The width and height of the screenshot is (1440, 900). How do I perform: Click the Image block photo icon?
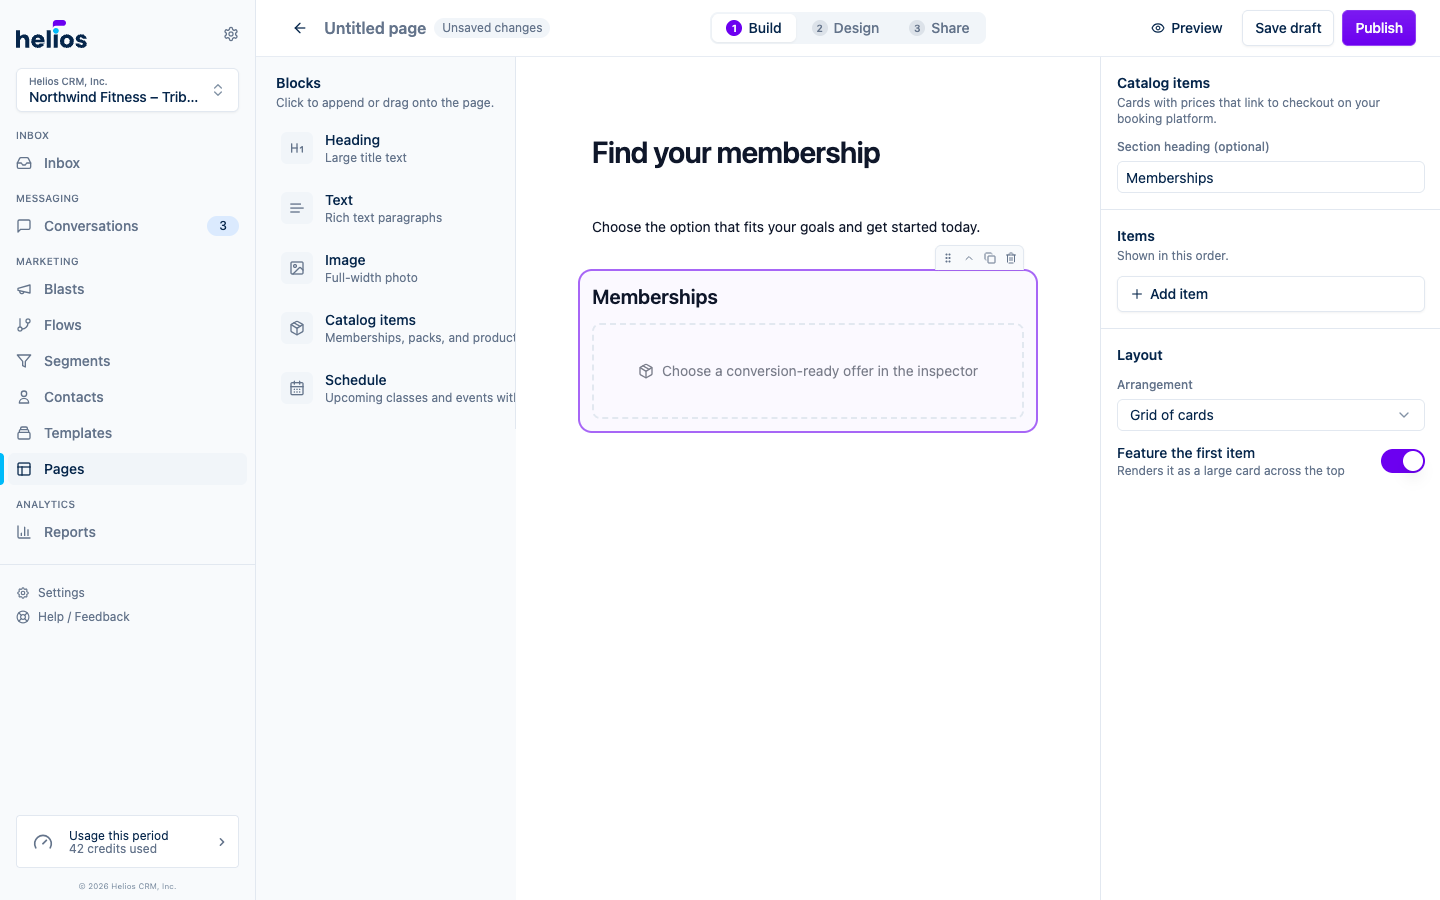(297, 269)
